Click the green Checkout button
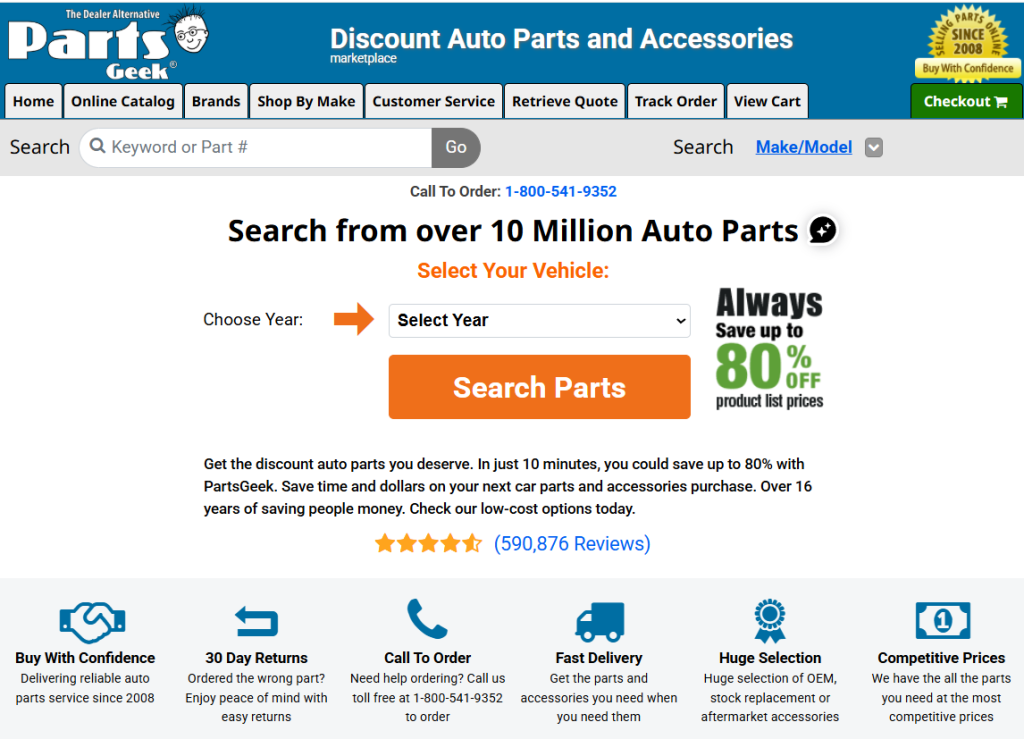Image resolution: width=1024 pixels, height=739 pixels. click(x=966, y=101)
